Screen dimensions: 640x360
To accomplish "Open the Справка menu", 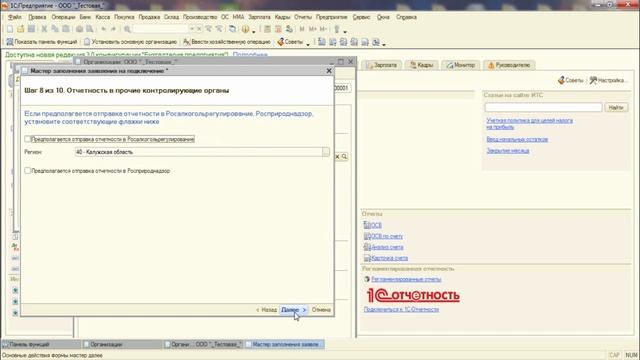I will [x=406, y=17].
